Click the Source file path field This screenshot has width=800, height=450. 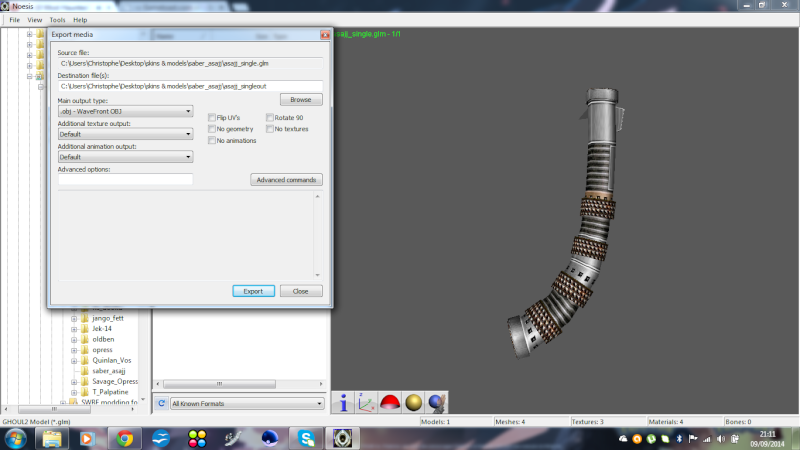click(x=190, y=63)
